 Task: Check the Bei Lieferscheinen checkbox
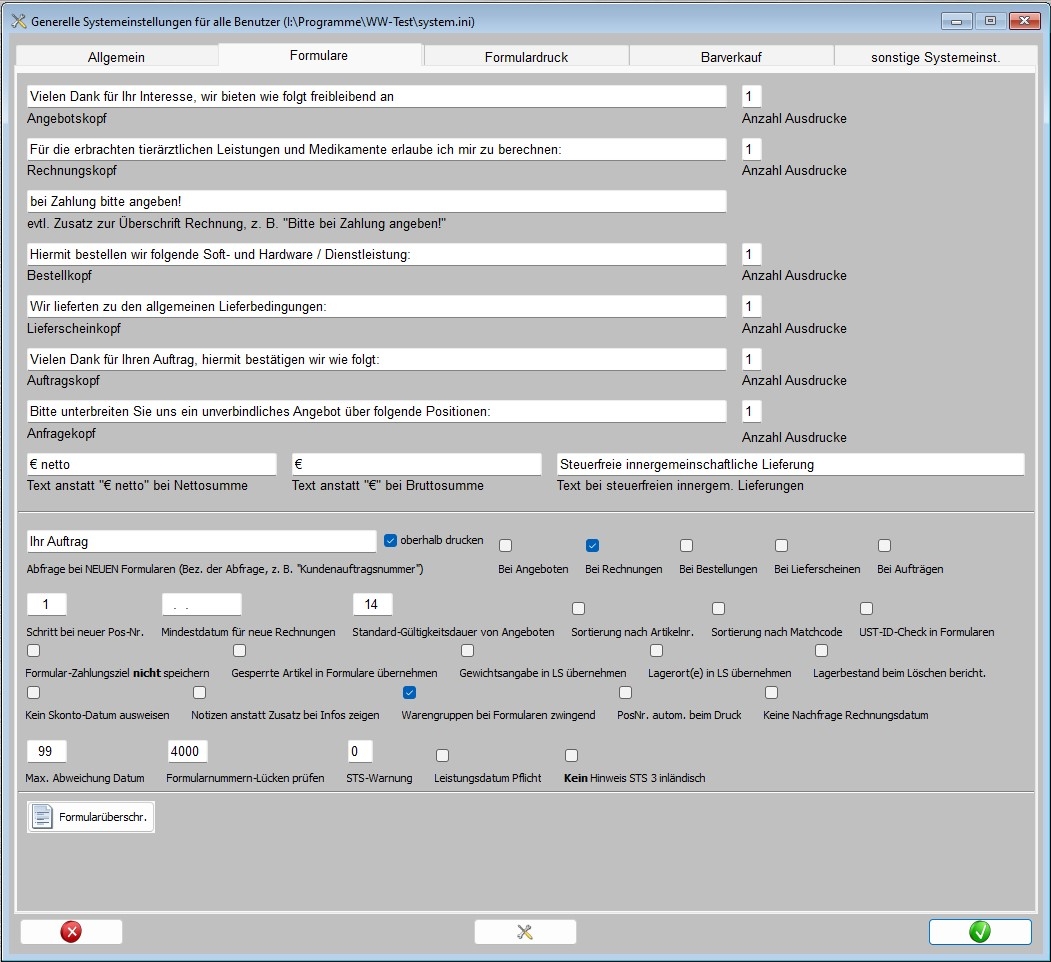782,546
